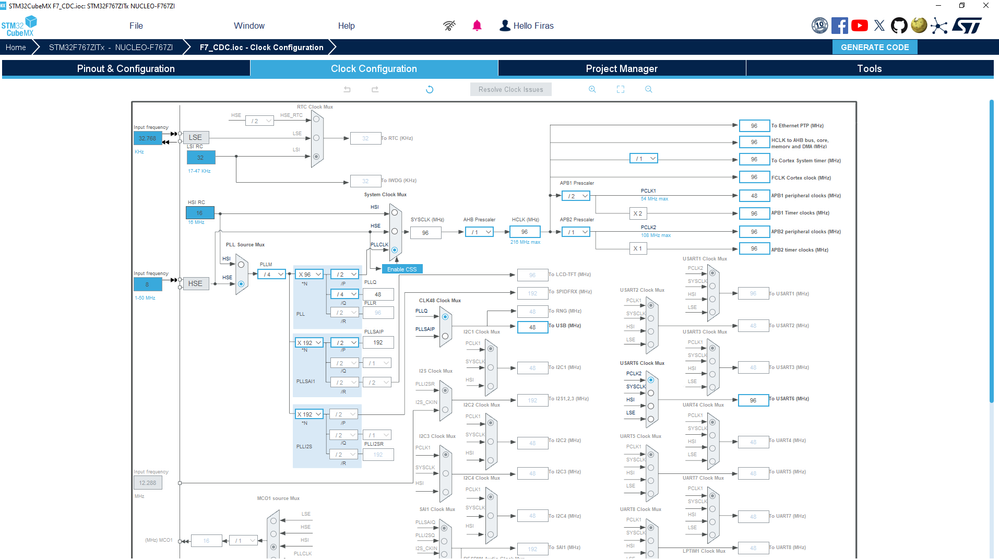This screenshot has height=559, width=999.
Task: Open the Facebook link icon
Action: (840, 25)
